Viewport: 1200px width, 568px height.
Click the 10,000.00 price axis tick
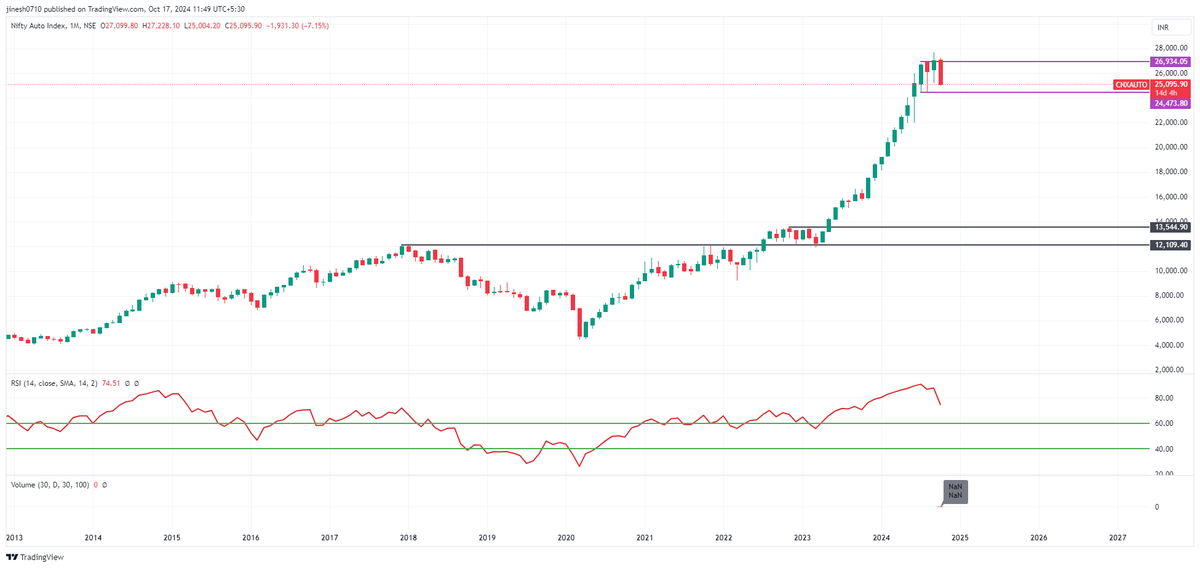1170,271
